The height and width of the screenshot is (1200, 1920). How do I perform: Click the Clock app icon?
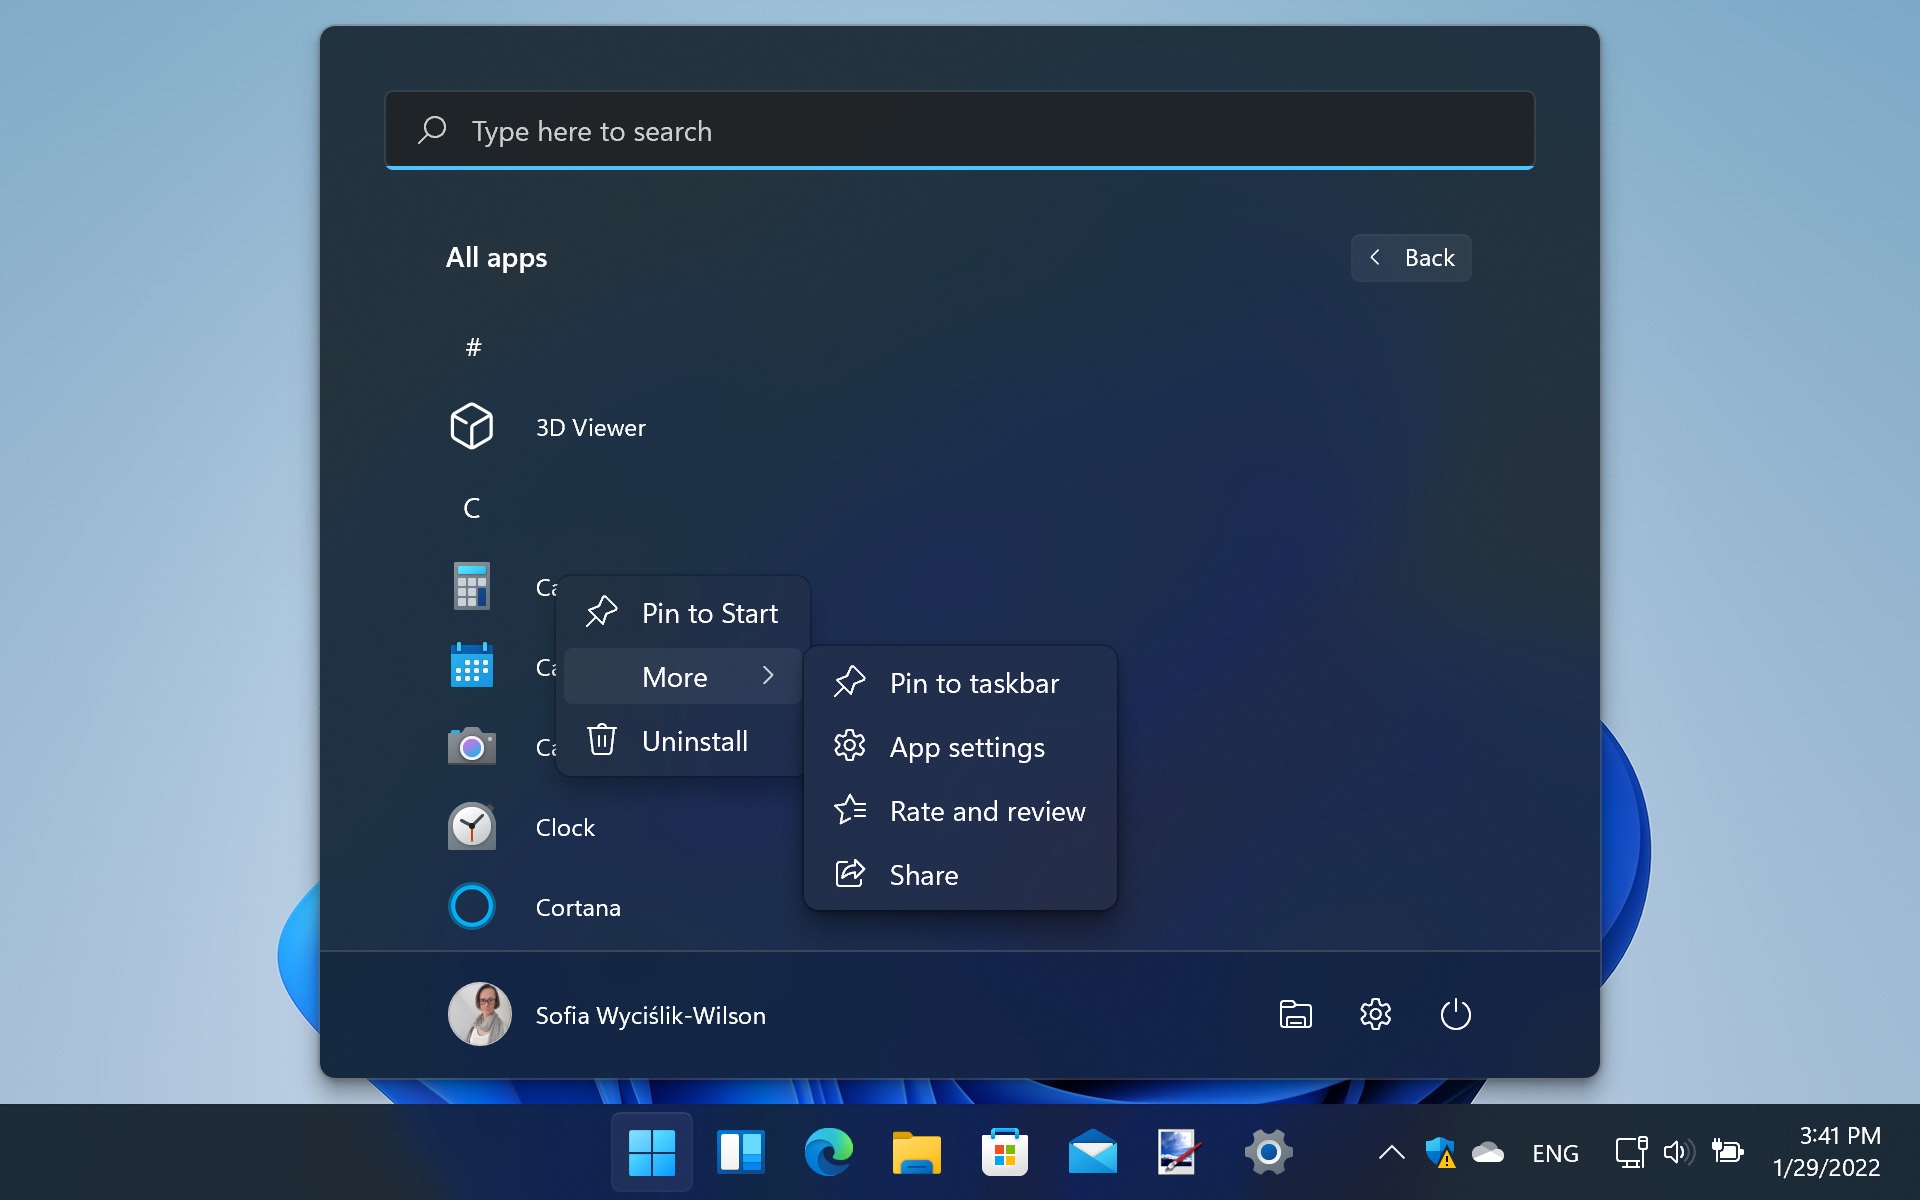click(471, 827)
